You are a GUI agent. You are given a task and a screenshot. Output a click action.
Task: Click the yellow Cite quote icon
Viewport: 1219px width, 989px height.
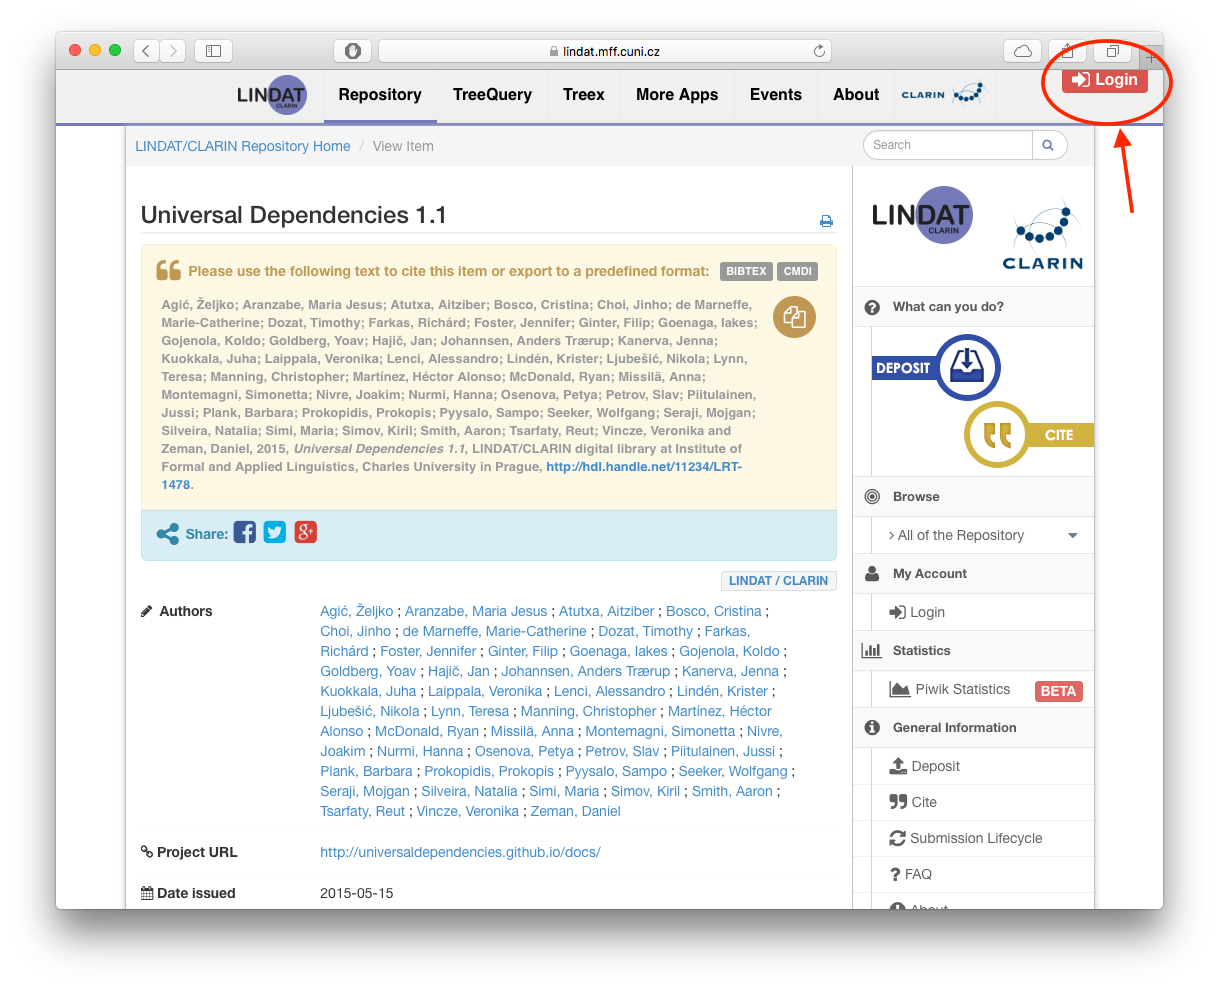click(997, 434)
